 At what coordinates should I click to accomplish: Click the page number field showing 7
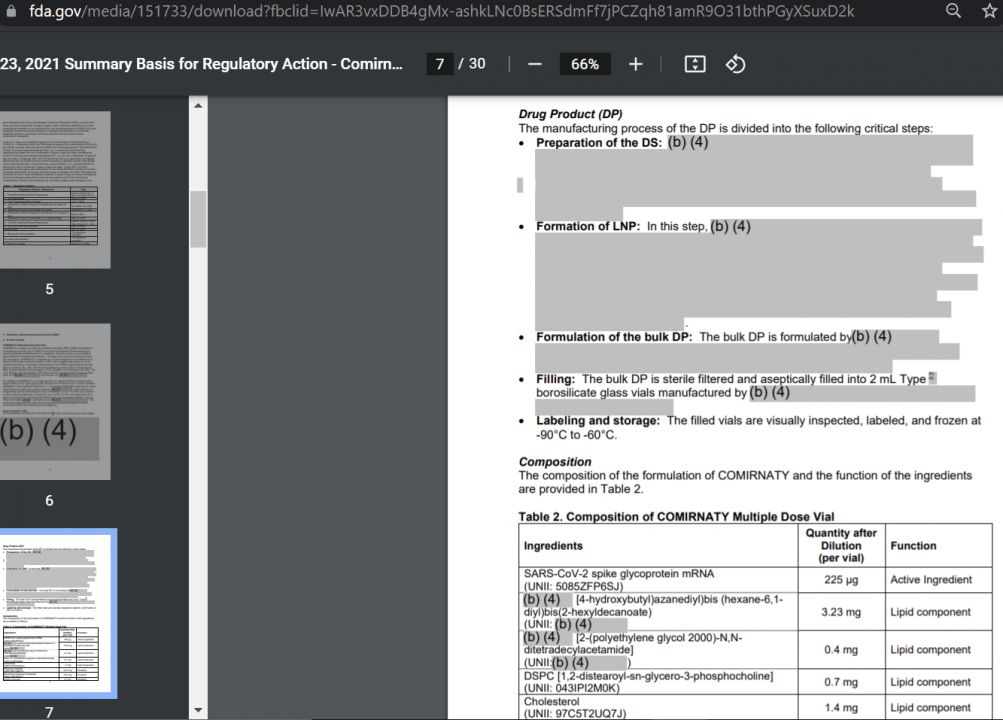439,64
